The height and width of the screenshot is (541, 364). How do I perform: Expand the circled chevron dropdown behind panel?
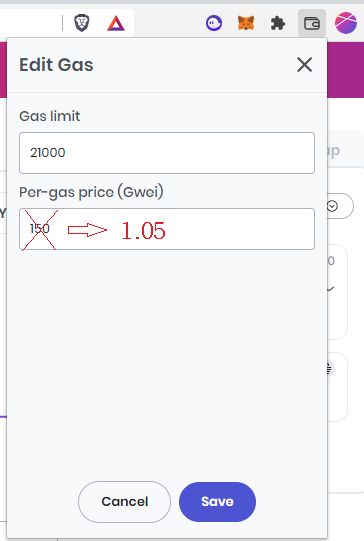click(332, 206)
